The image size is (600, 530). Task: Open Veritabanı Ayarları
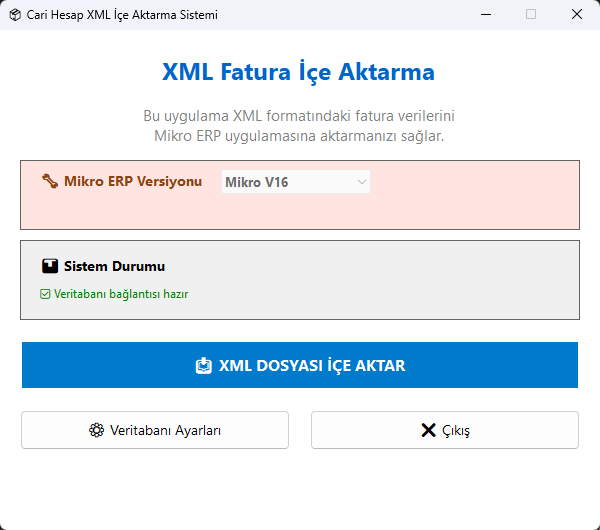(x=155, y=430)
